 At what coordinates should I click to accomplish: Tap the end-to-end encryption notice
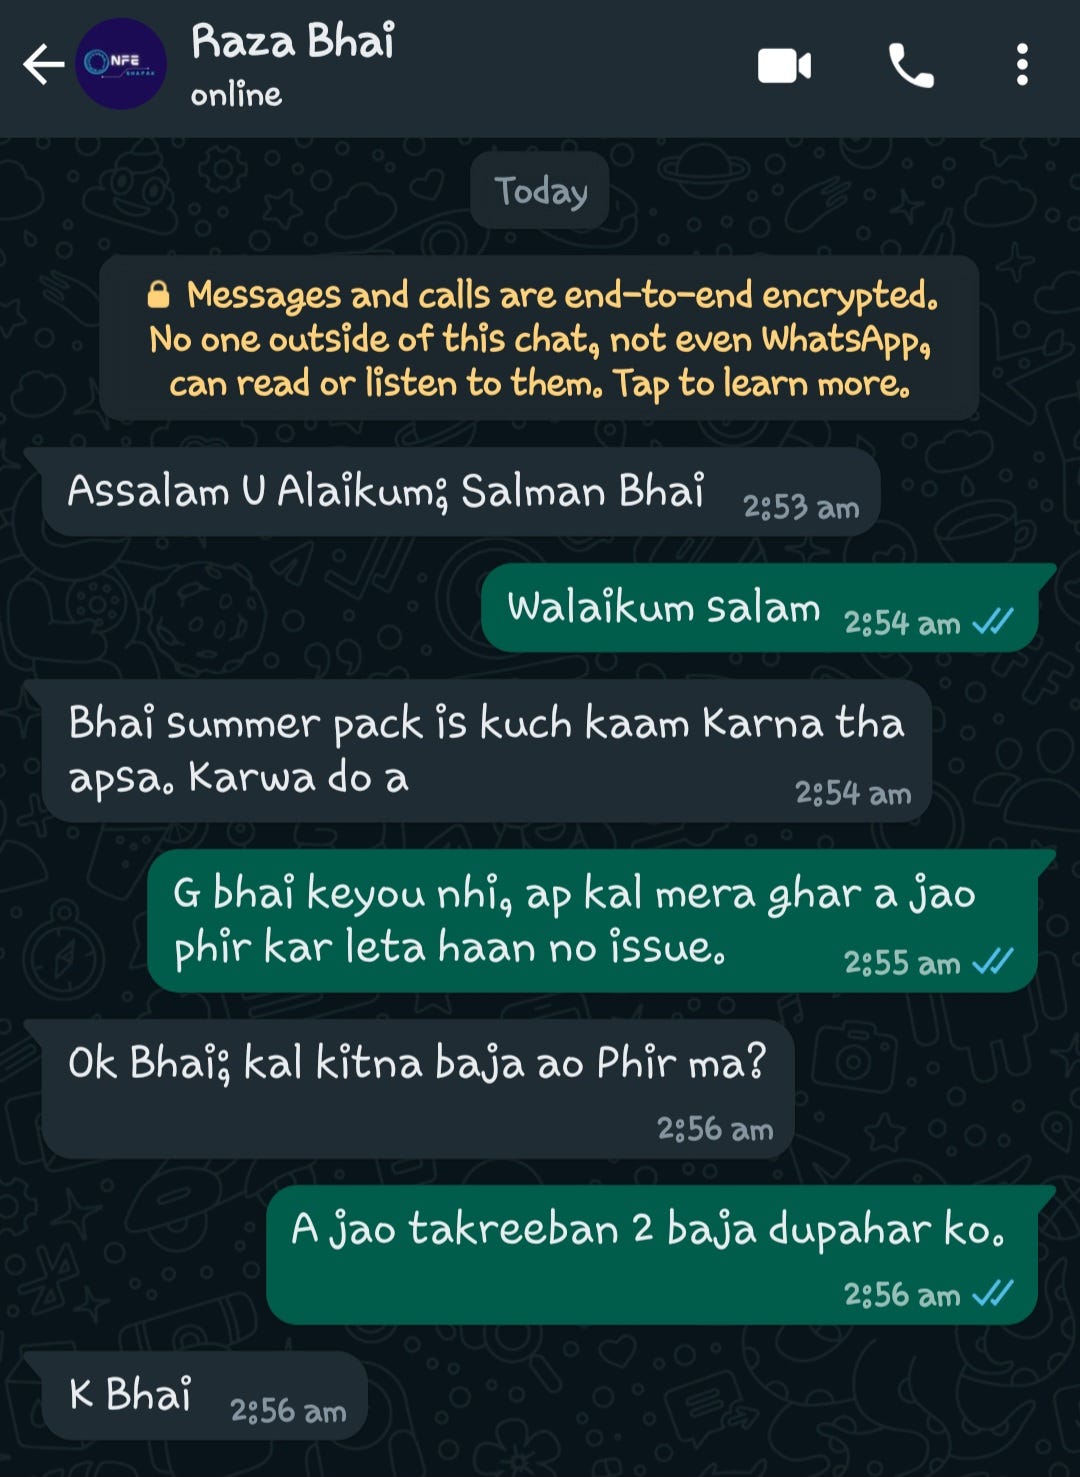539,338
